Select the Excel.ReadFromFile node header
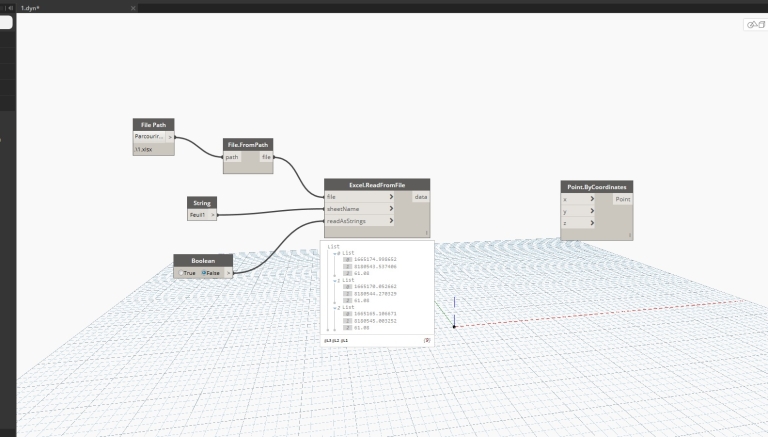 pos(377,185)
